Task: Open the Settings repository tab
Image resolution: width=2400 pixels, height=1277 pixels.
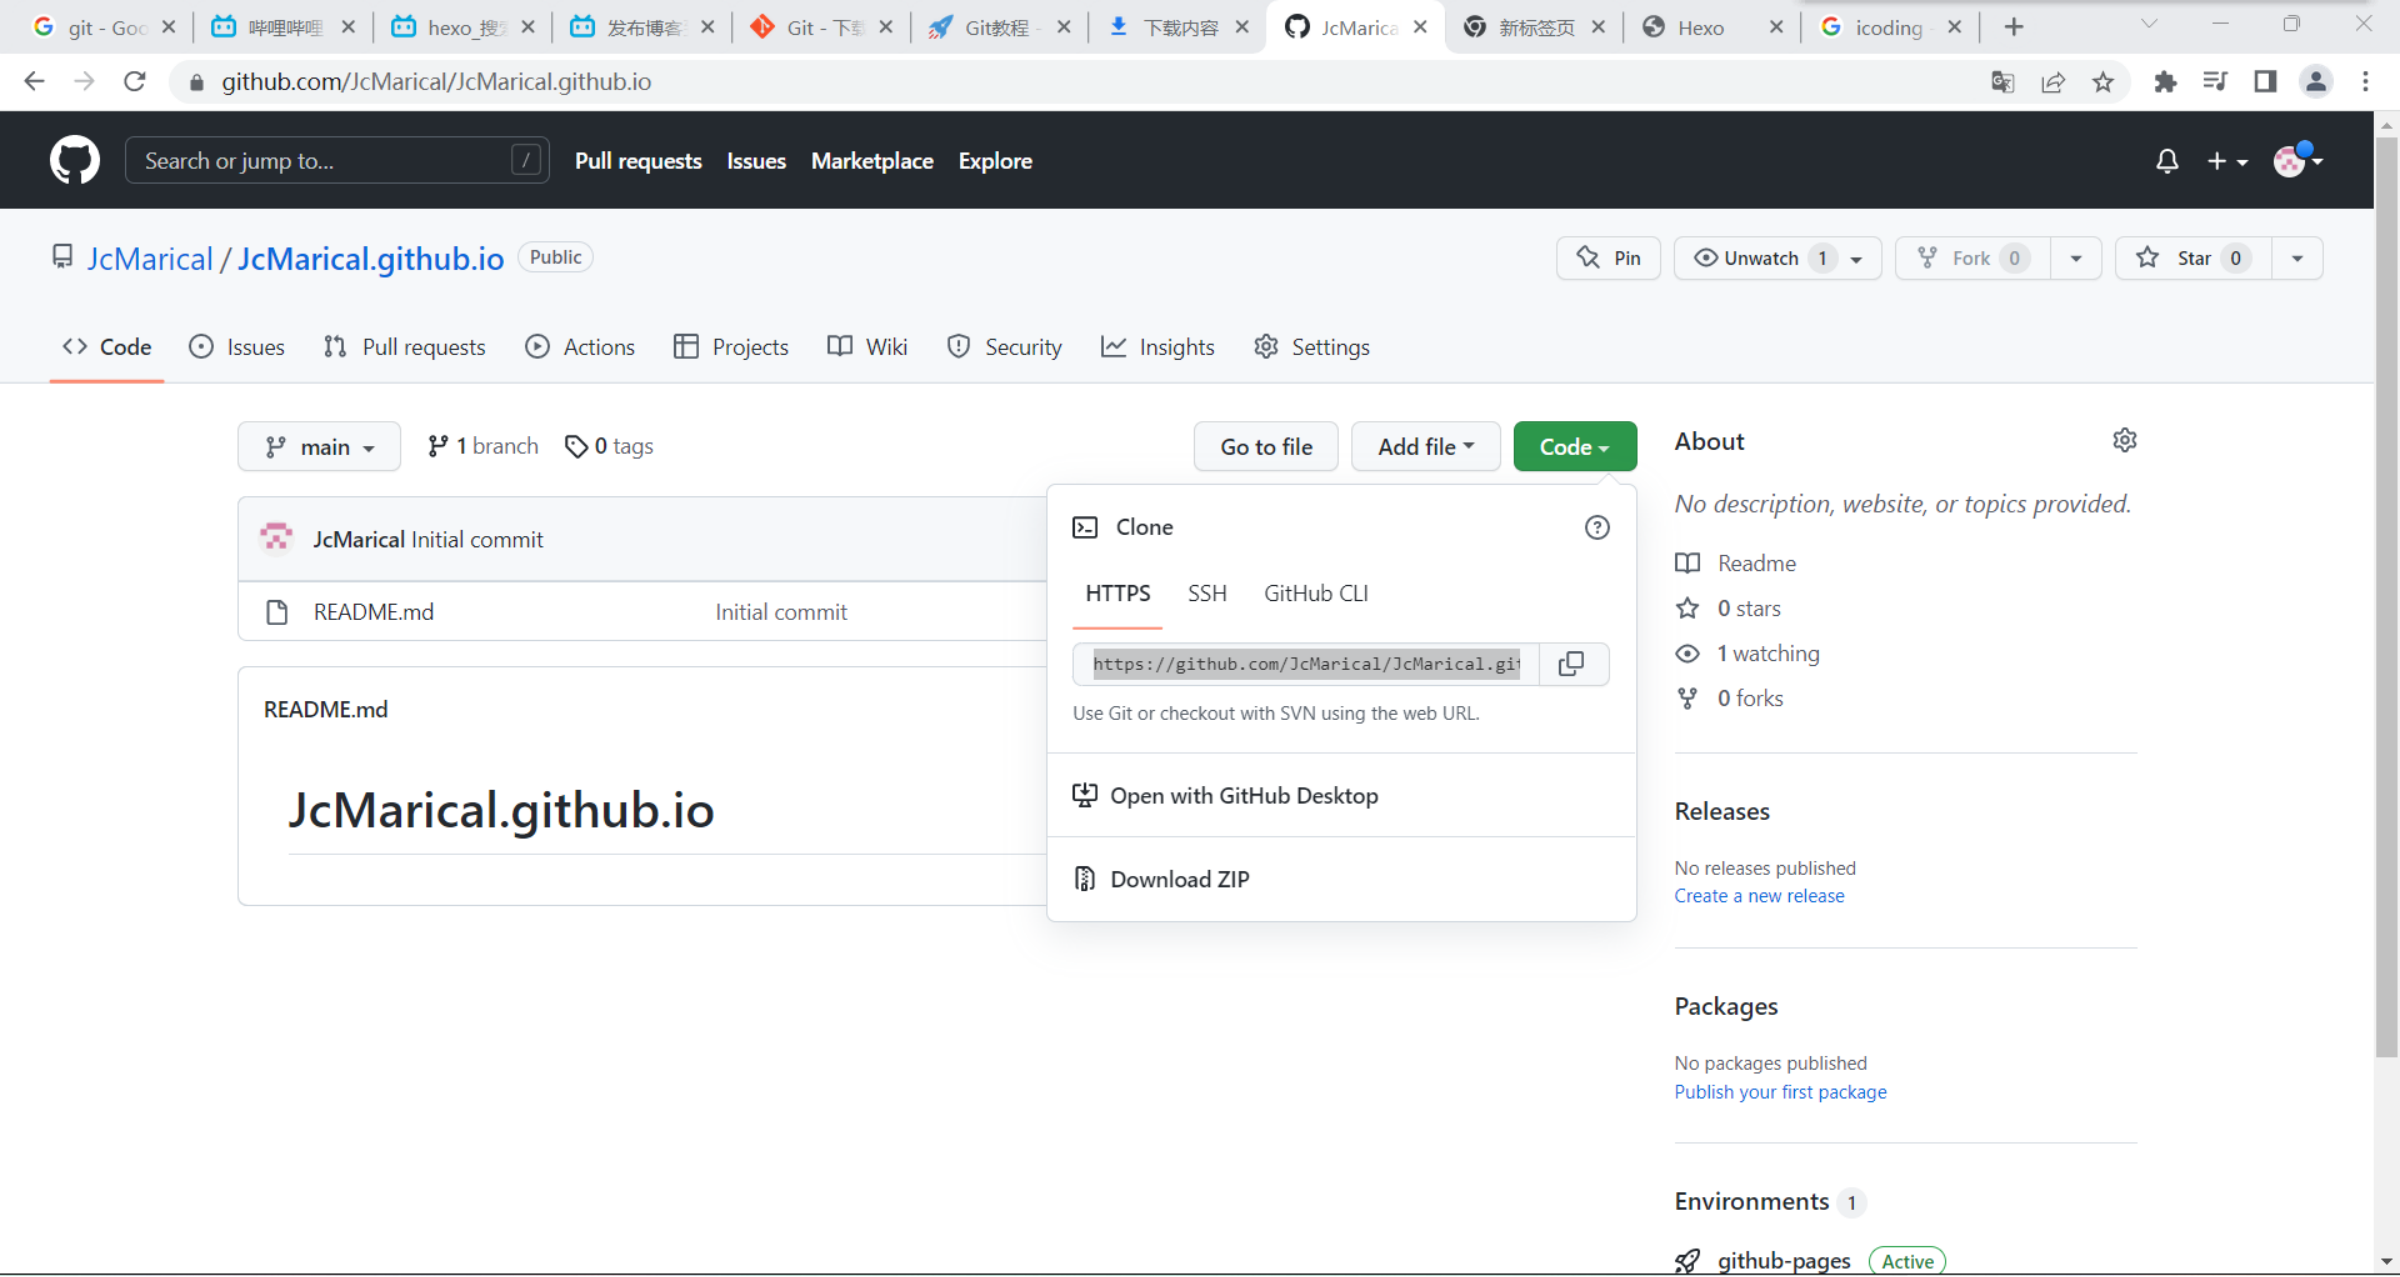Action: [x=1311, y=347]
